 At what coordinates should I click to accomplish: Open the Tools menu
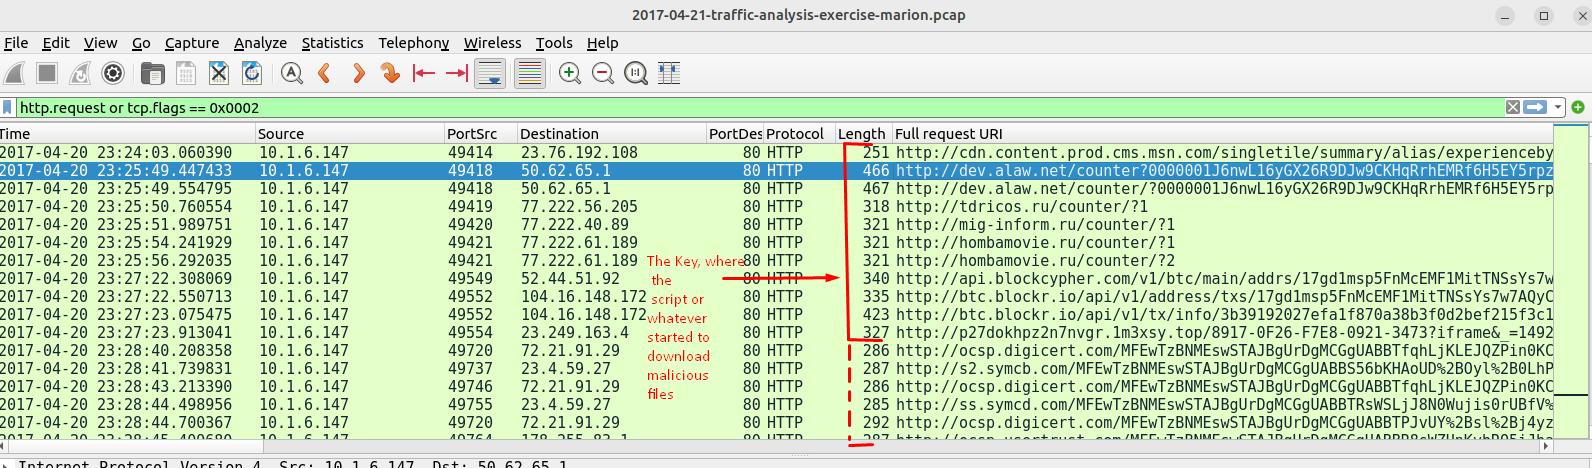coord(554,43)
